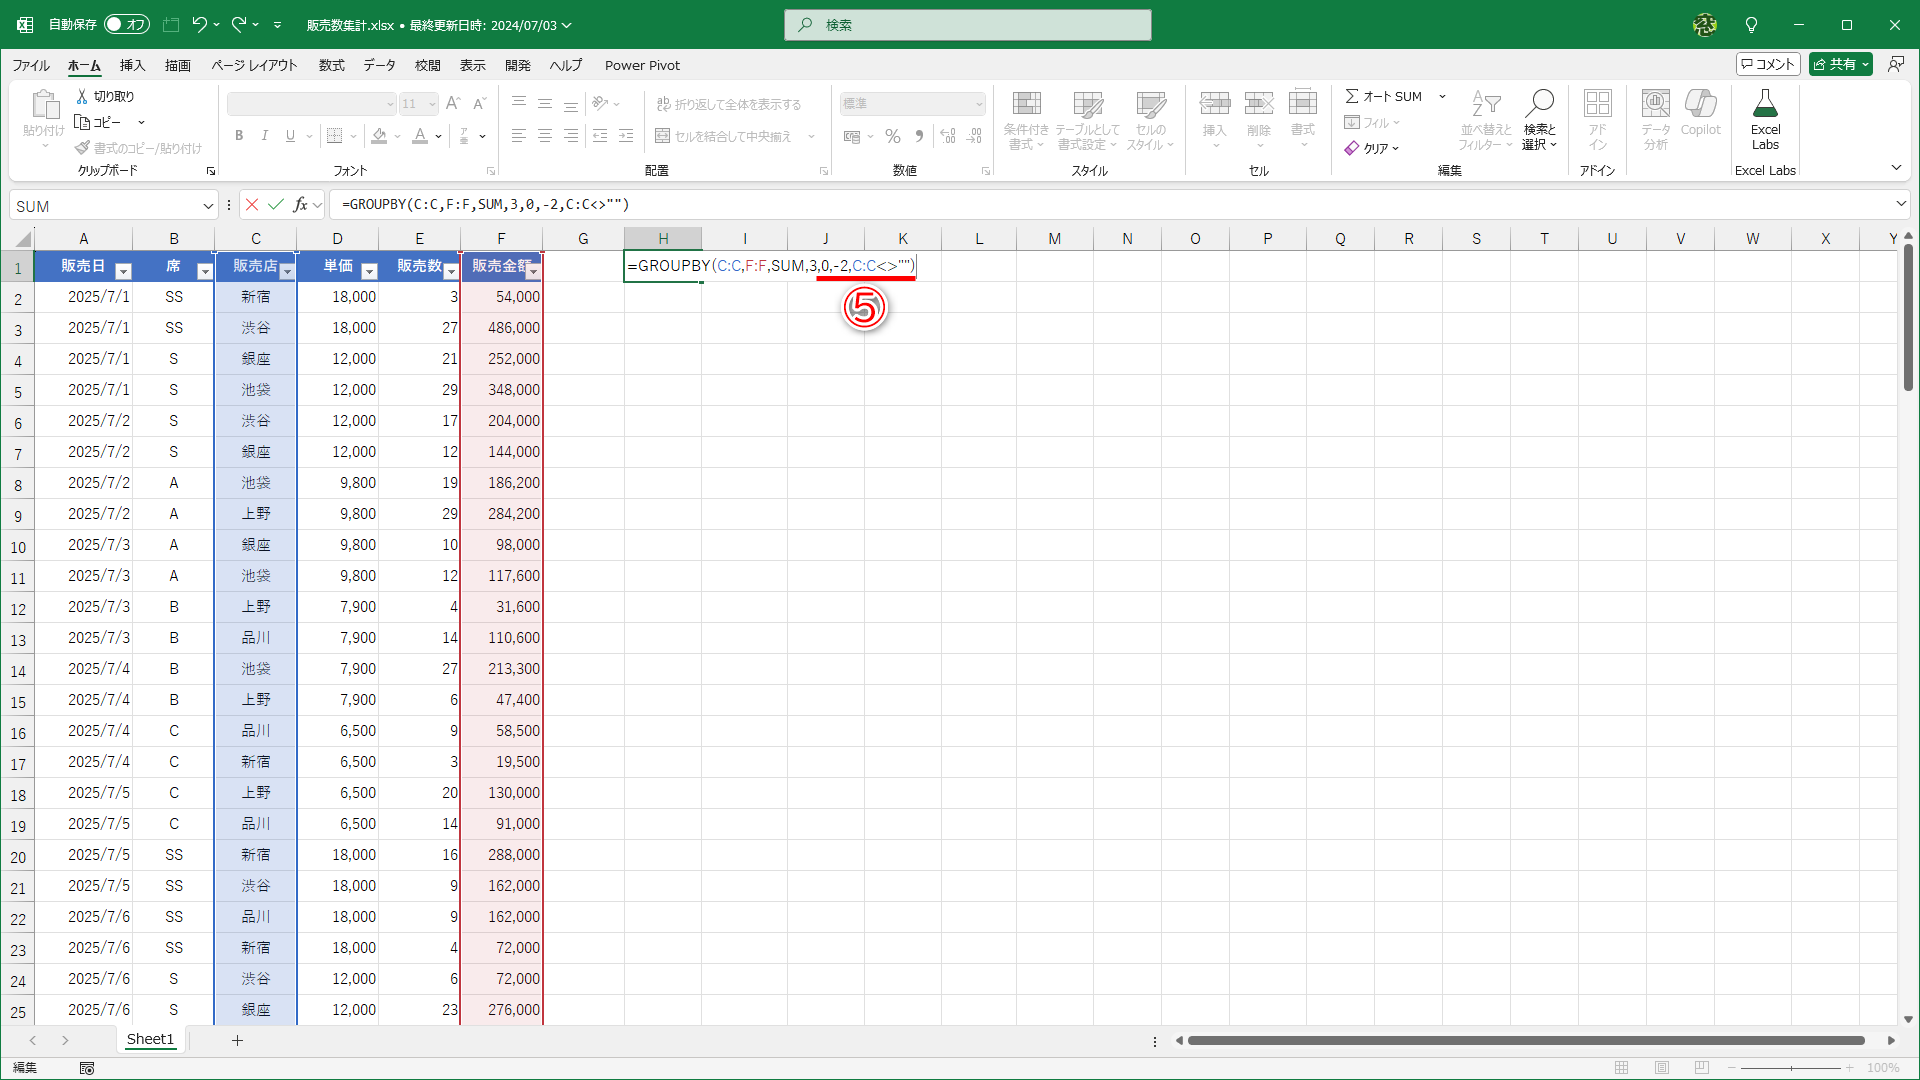Open the 販売店 column filter dropdown
Screen dimensions: 1920x1080
(287, 272)
